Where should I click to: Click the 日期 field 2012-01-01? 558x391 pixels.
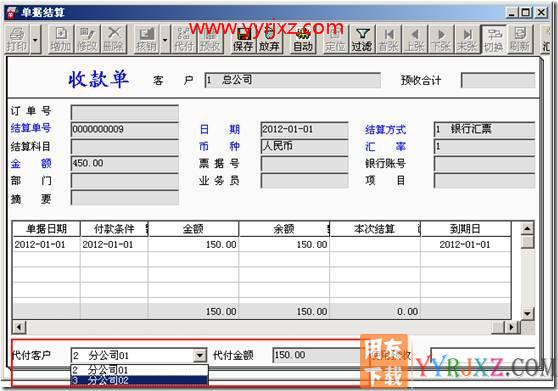(304, 129)
